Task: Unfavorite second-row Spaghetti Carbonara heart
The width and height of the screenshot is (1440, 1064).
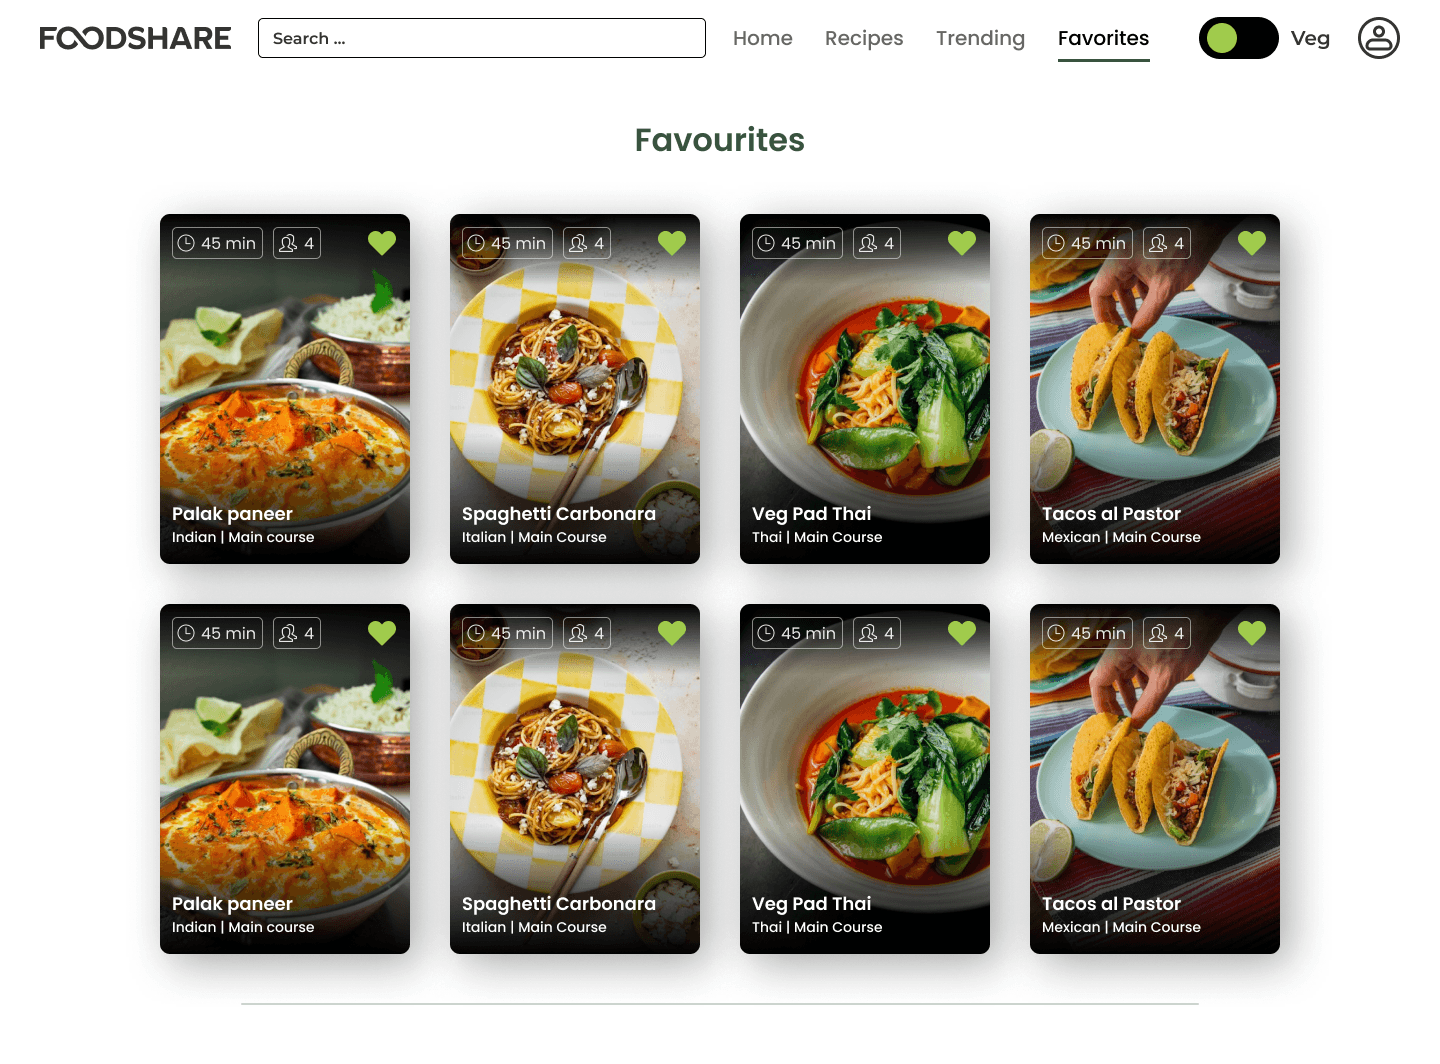Action: coord(672,633)
